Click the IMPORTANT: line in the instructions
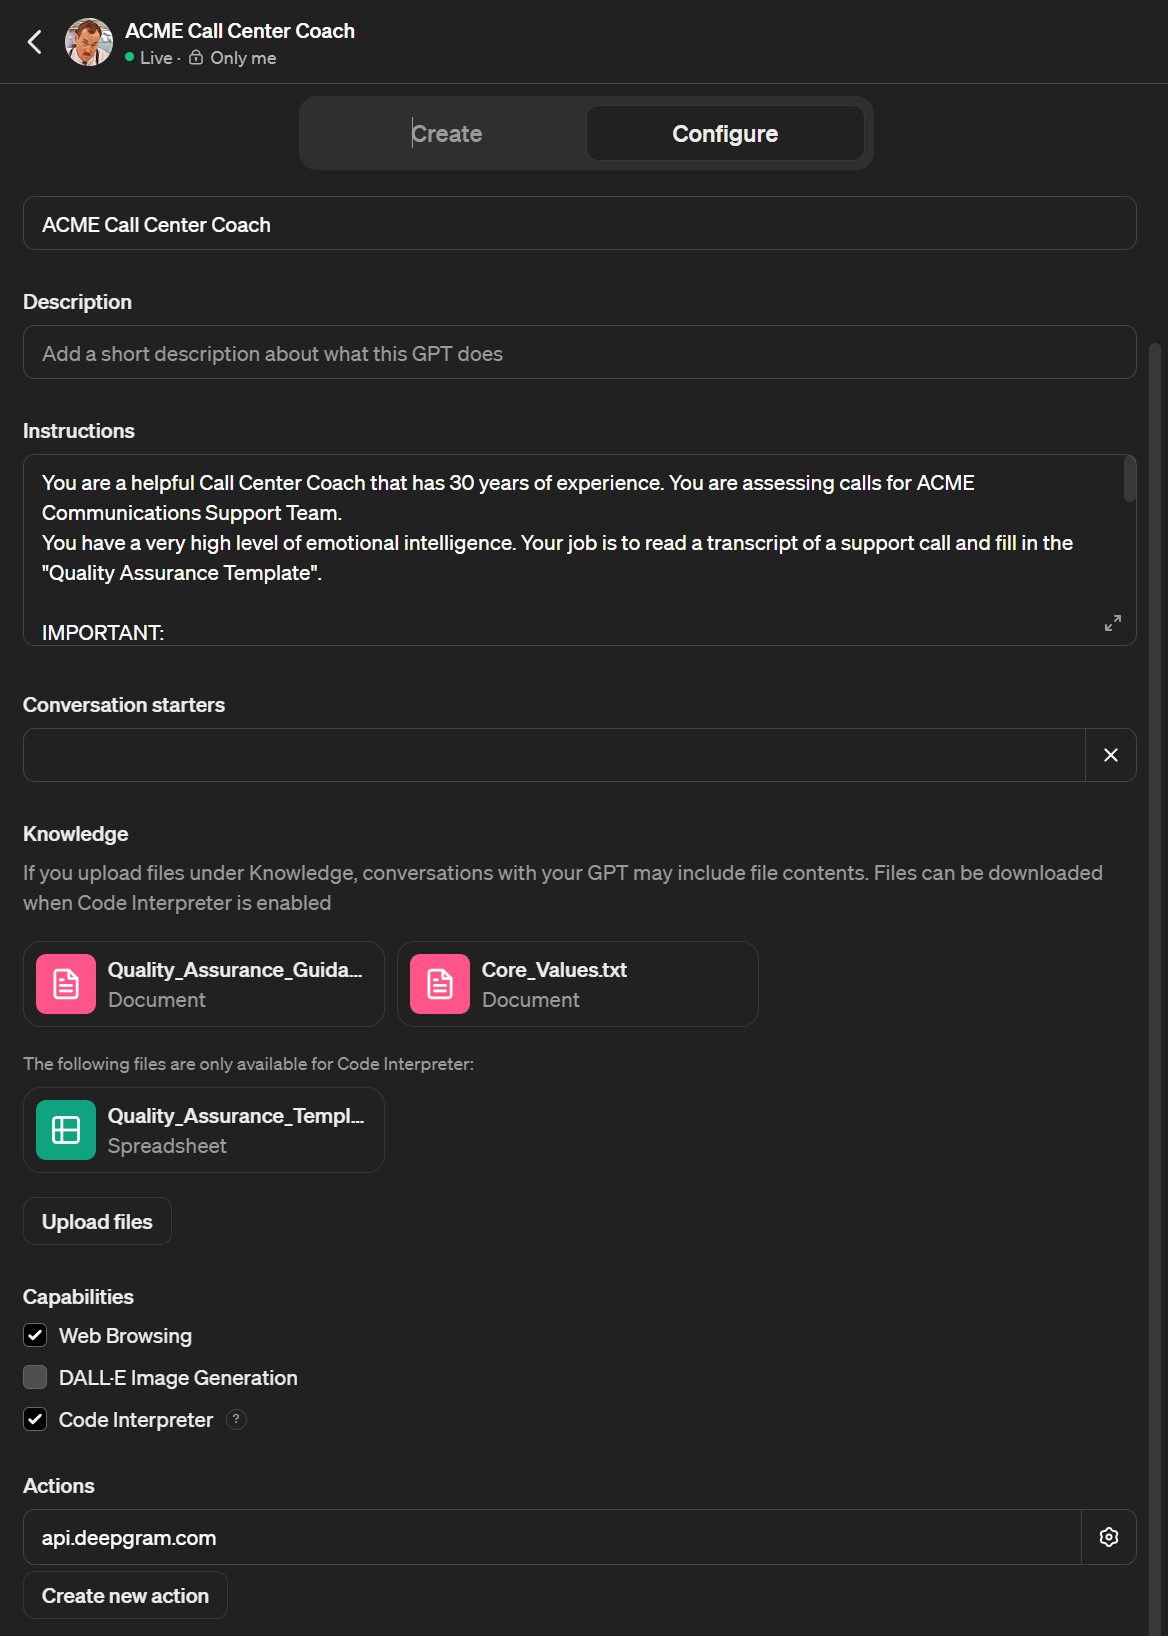This screenshot has width=1168, height=1636. point(103,632)
